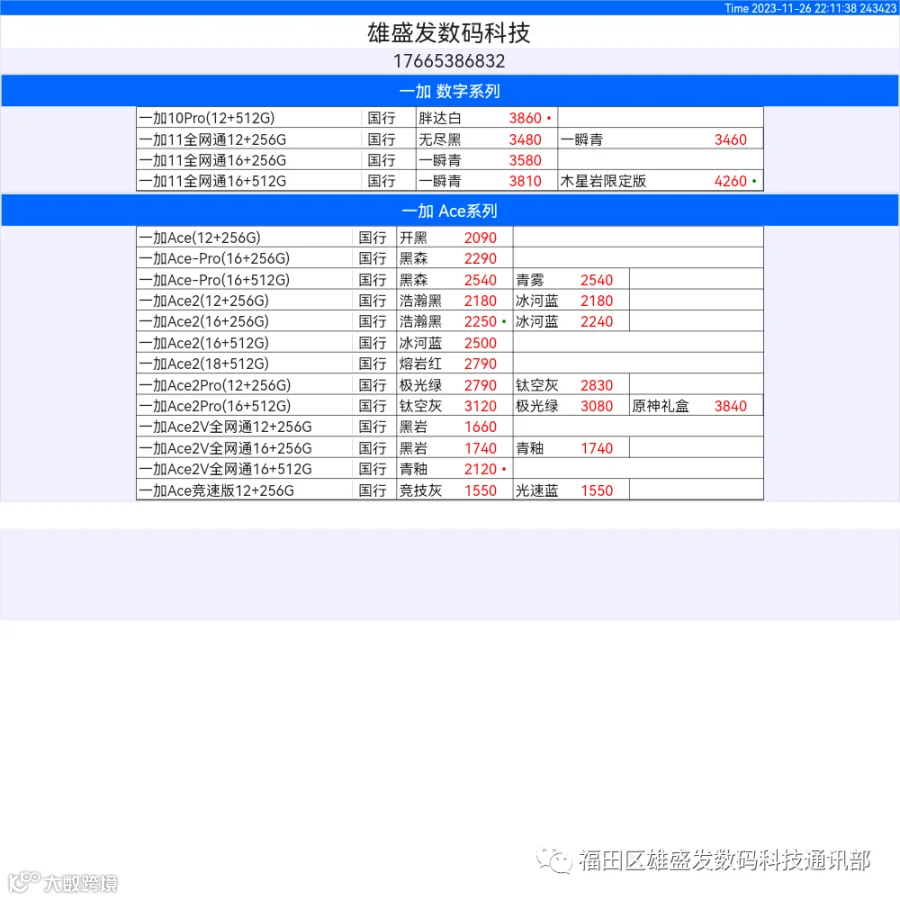Screen dimensions: 900x900
Task: Click the model name 一加10Pro(12+512G)
Action: pyautogui.click(x=207, y=118)
